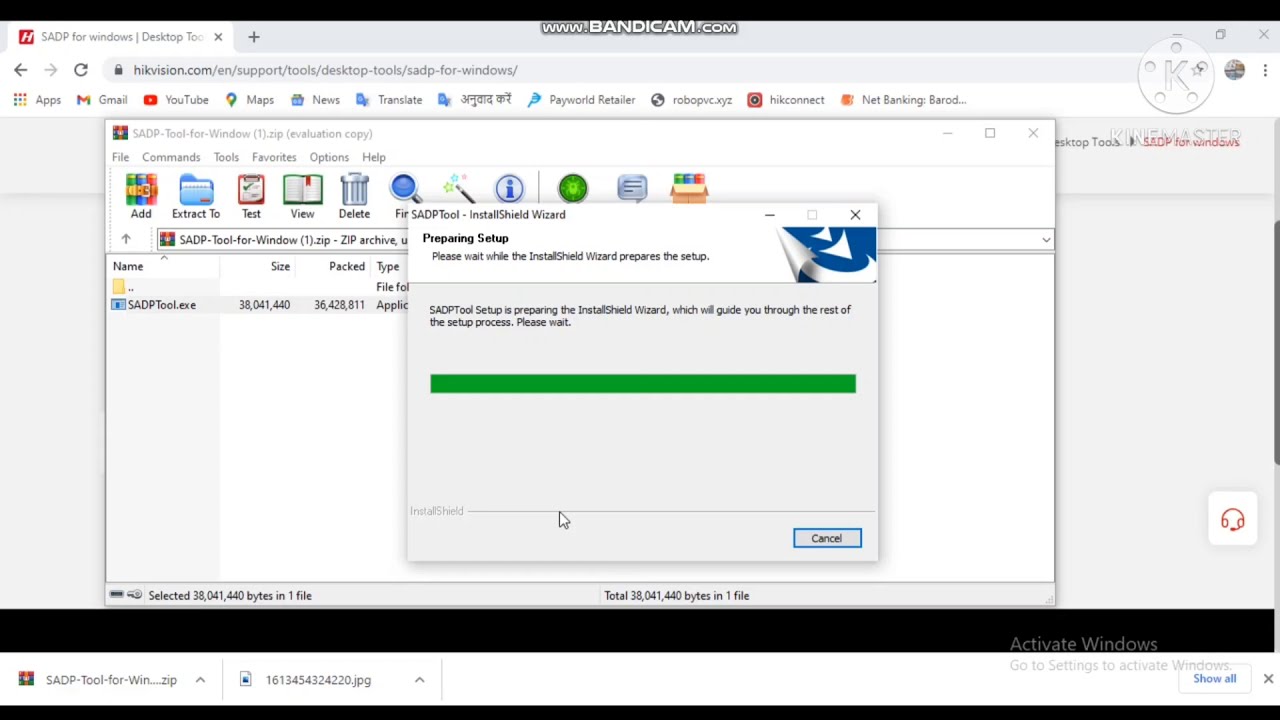Sort WinRAR file list by Packed column
1280x720 pixels.
coord(347,266)
